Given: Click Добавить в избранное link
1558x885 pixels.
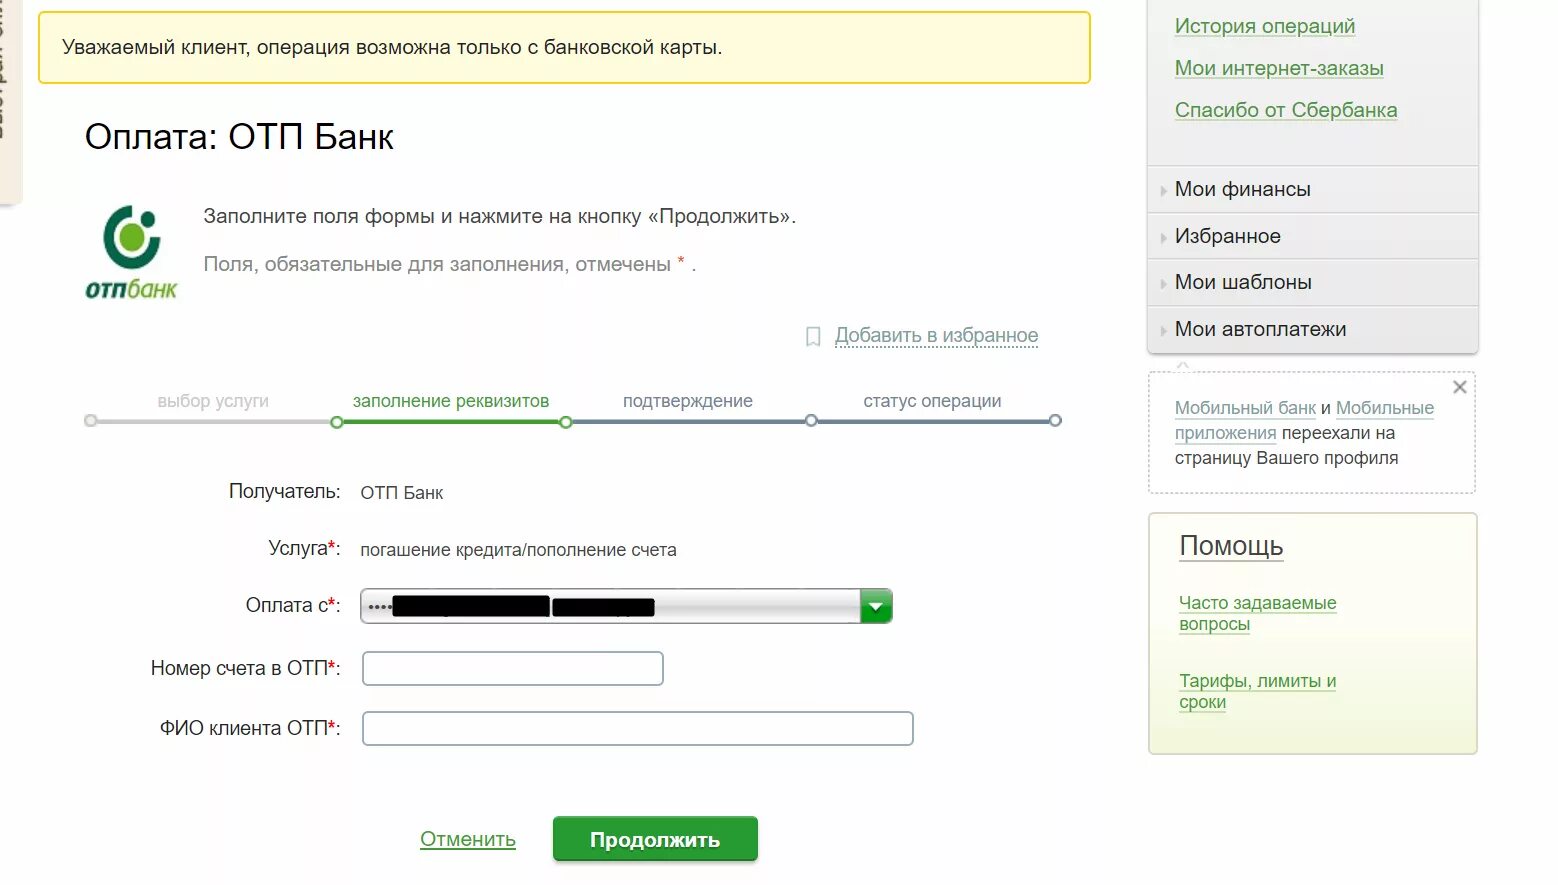Looking at the screenshot, I should click(x=936, y=335).
